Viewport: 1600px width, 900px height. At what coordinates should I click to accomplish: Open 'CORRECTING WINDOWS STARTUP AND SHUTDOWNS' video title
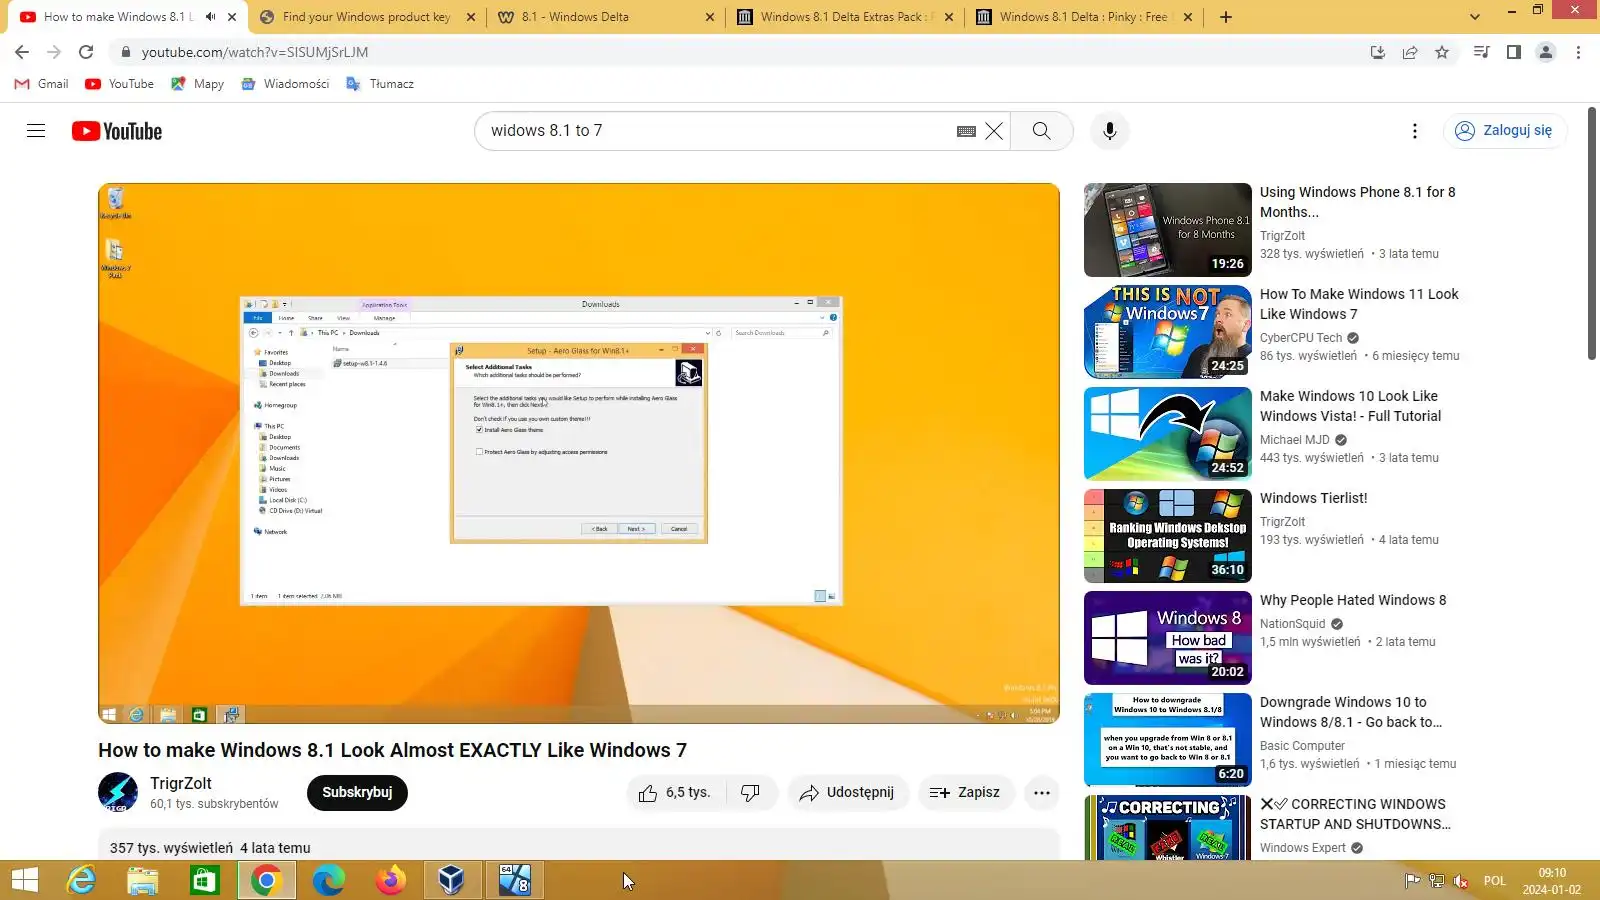tap(1355, 814)
